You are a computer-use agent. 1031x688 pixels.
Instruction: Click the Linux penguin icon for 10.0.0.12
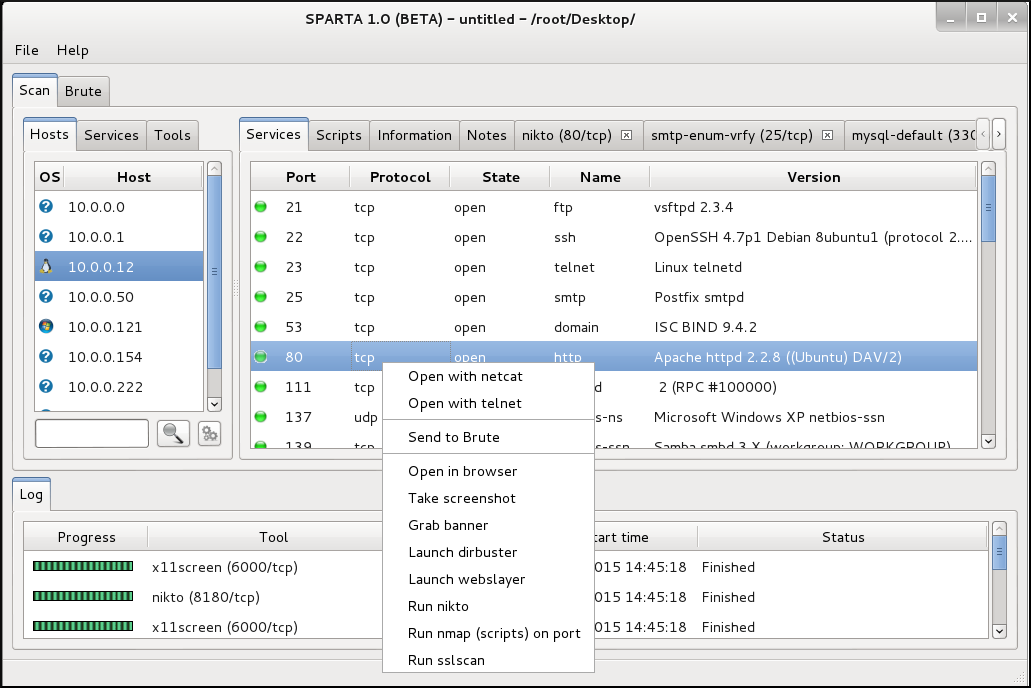tap(46, 267)
